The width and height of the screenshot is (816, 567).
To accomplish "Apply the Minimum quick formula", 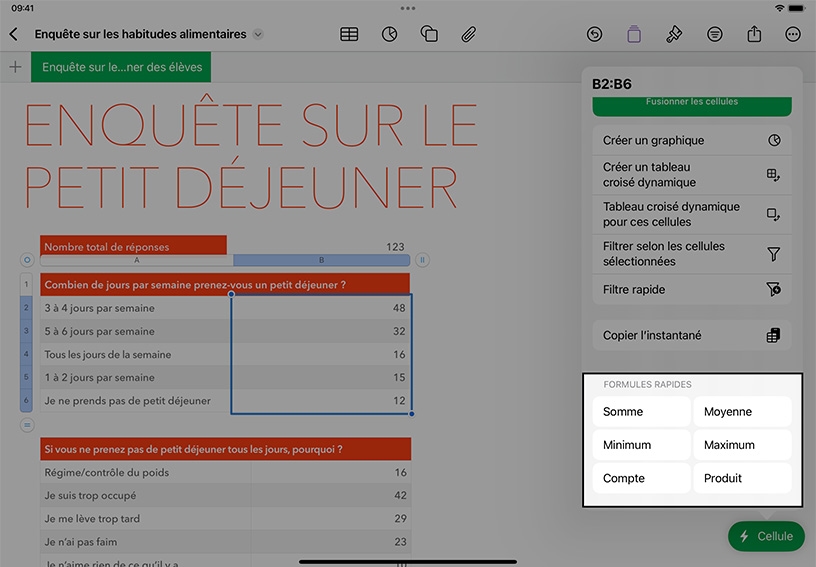I will click(x=641, y=445).
